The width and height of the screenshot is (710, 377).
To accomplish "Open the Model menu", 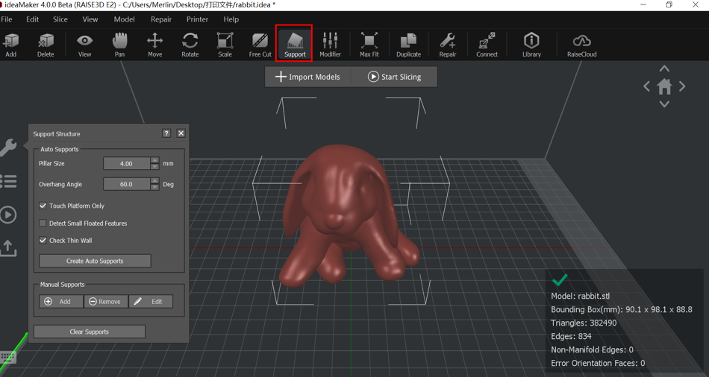I will tap(124, 19).
